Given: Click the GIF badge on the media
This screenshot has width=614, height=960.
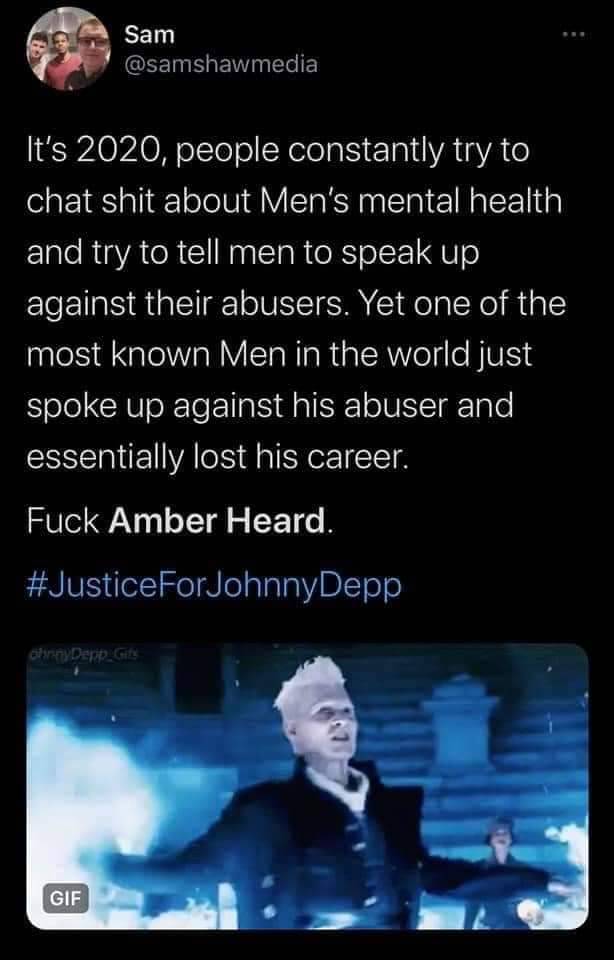Looking at the screenshot, I should [65, 898].
